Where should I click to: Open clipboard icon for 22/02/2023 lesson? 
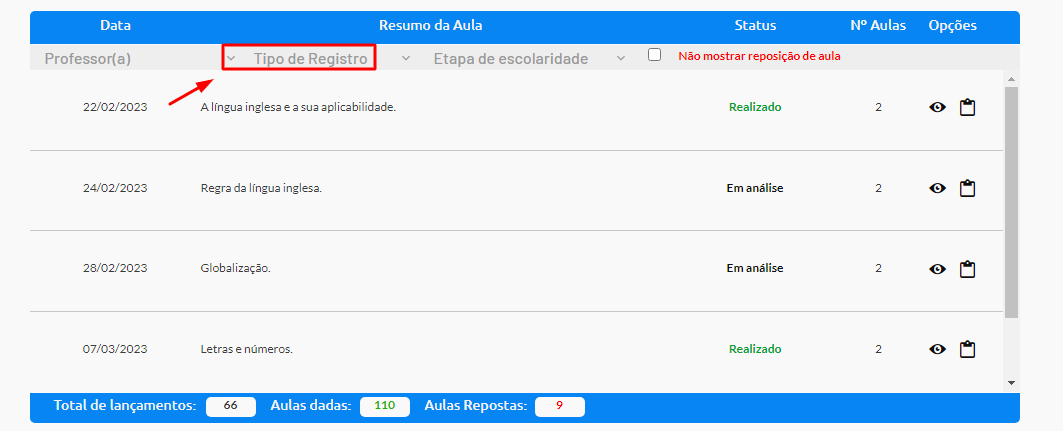tap(967, 107)
